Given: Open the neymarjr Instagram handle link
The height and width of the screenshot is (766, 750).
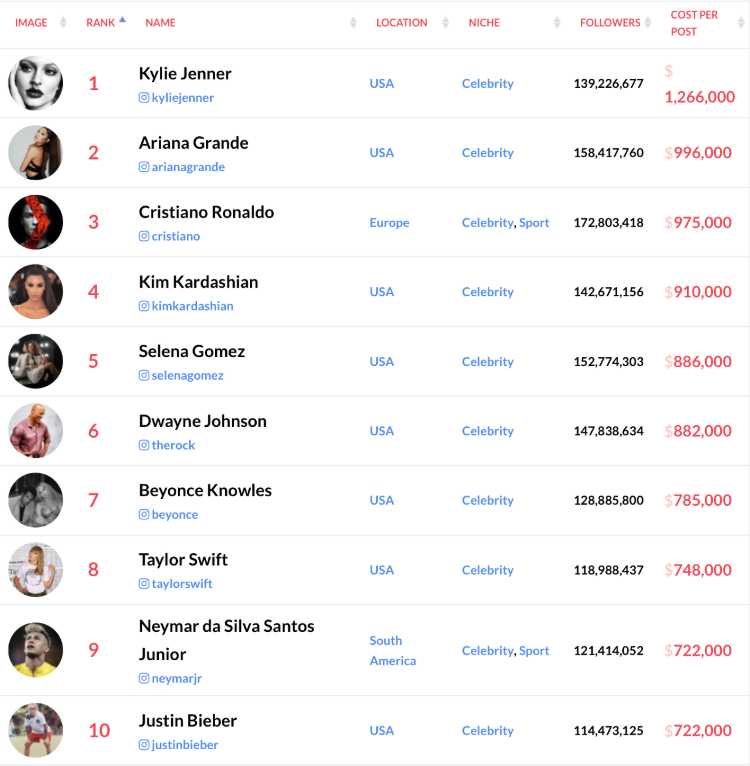Looking at the screenshot, I should click(x=176, y=679).
